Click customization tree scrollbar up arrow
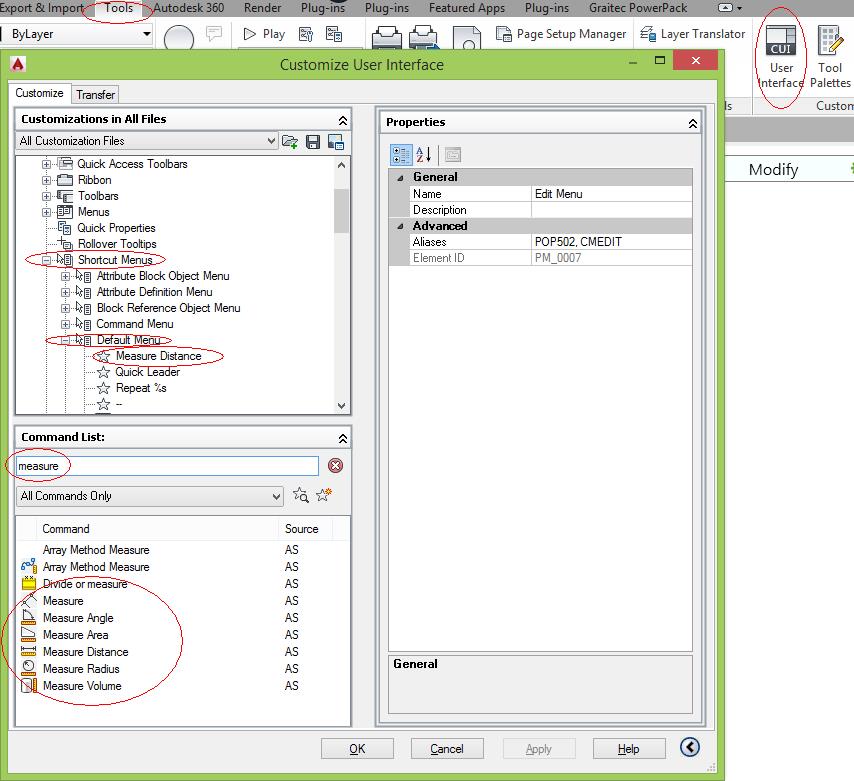This screenshot has height=781, width=854. pyautogui.click(x=341, y=164)
